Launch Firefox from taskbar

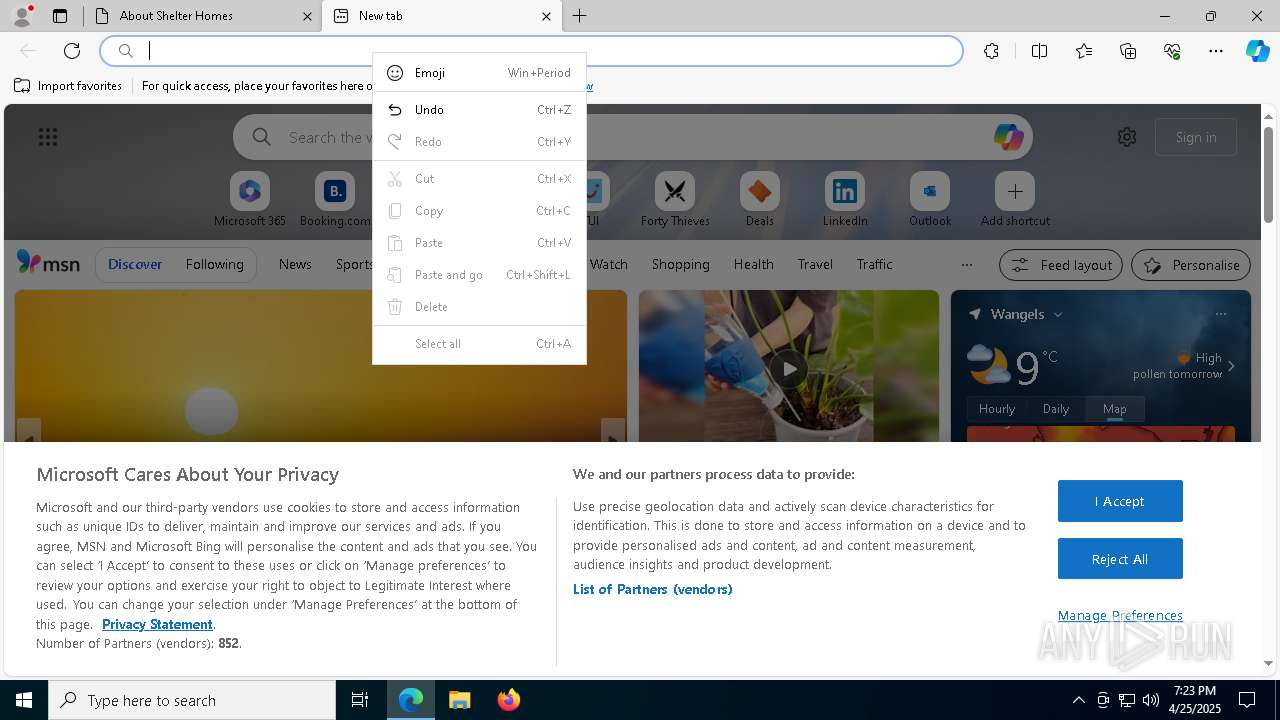coord(509,700)
